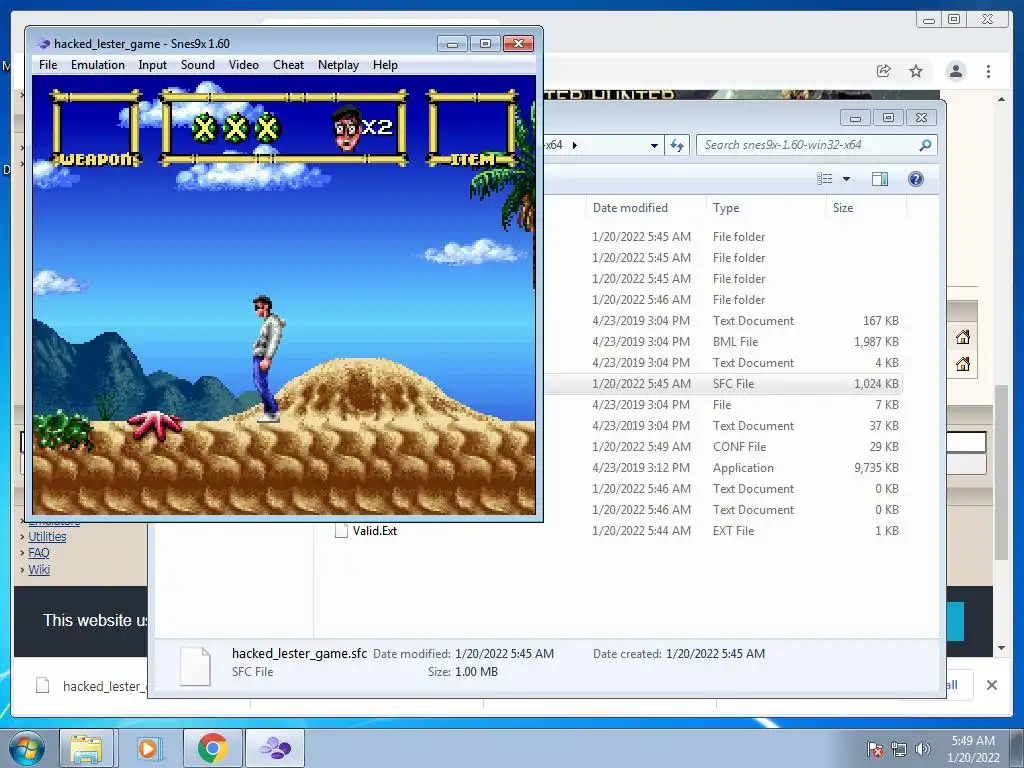Click the hacked_lester_game.sfc name in details pane
Image resolution: width=1024 pixels, height=768 pixels.
tap(299, 654)
